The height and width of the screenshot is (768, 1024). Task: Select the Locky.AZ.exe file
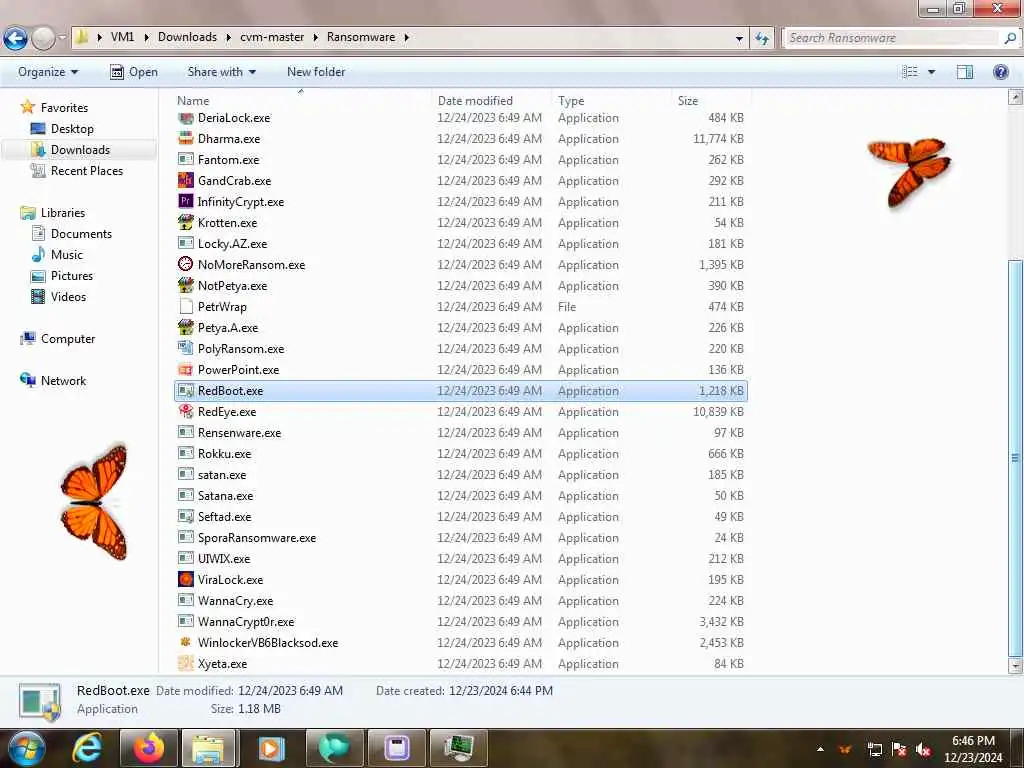tap(461, 244)
